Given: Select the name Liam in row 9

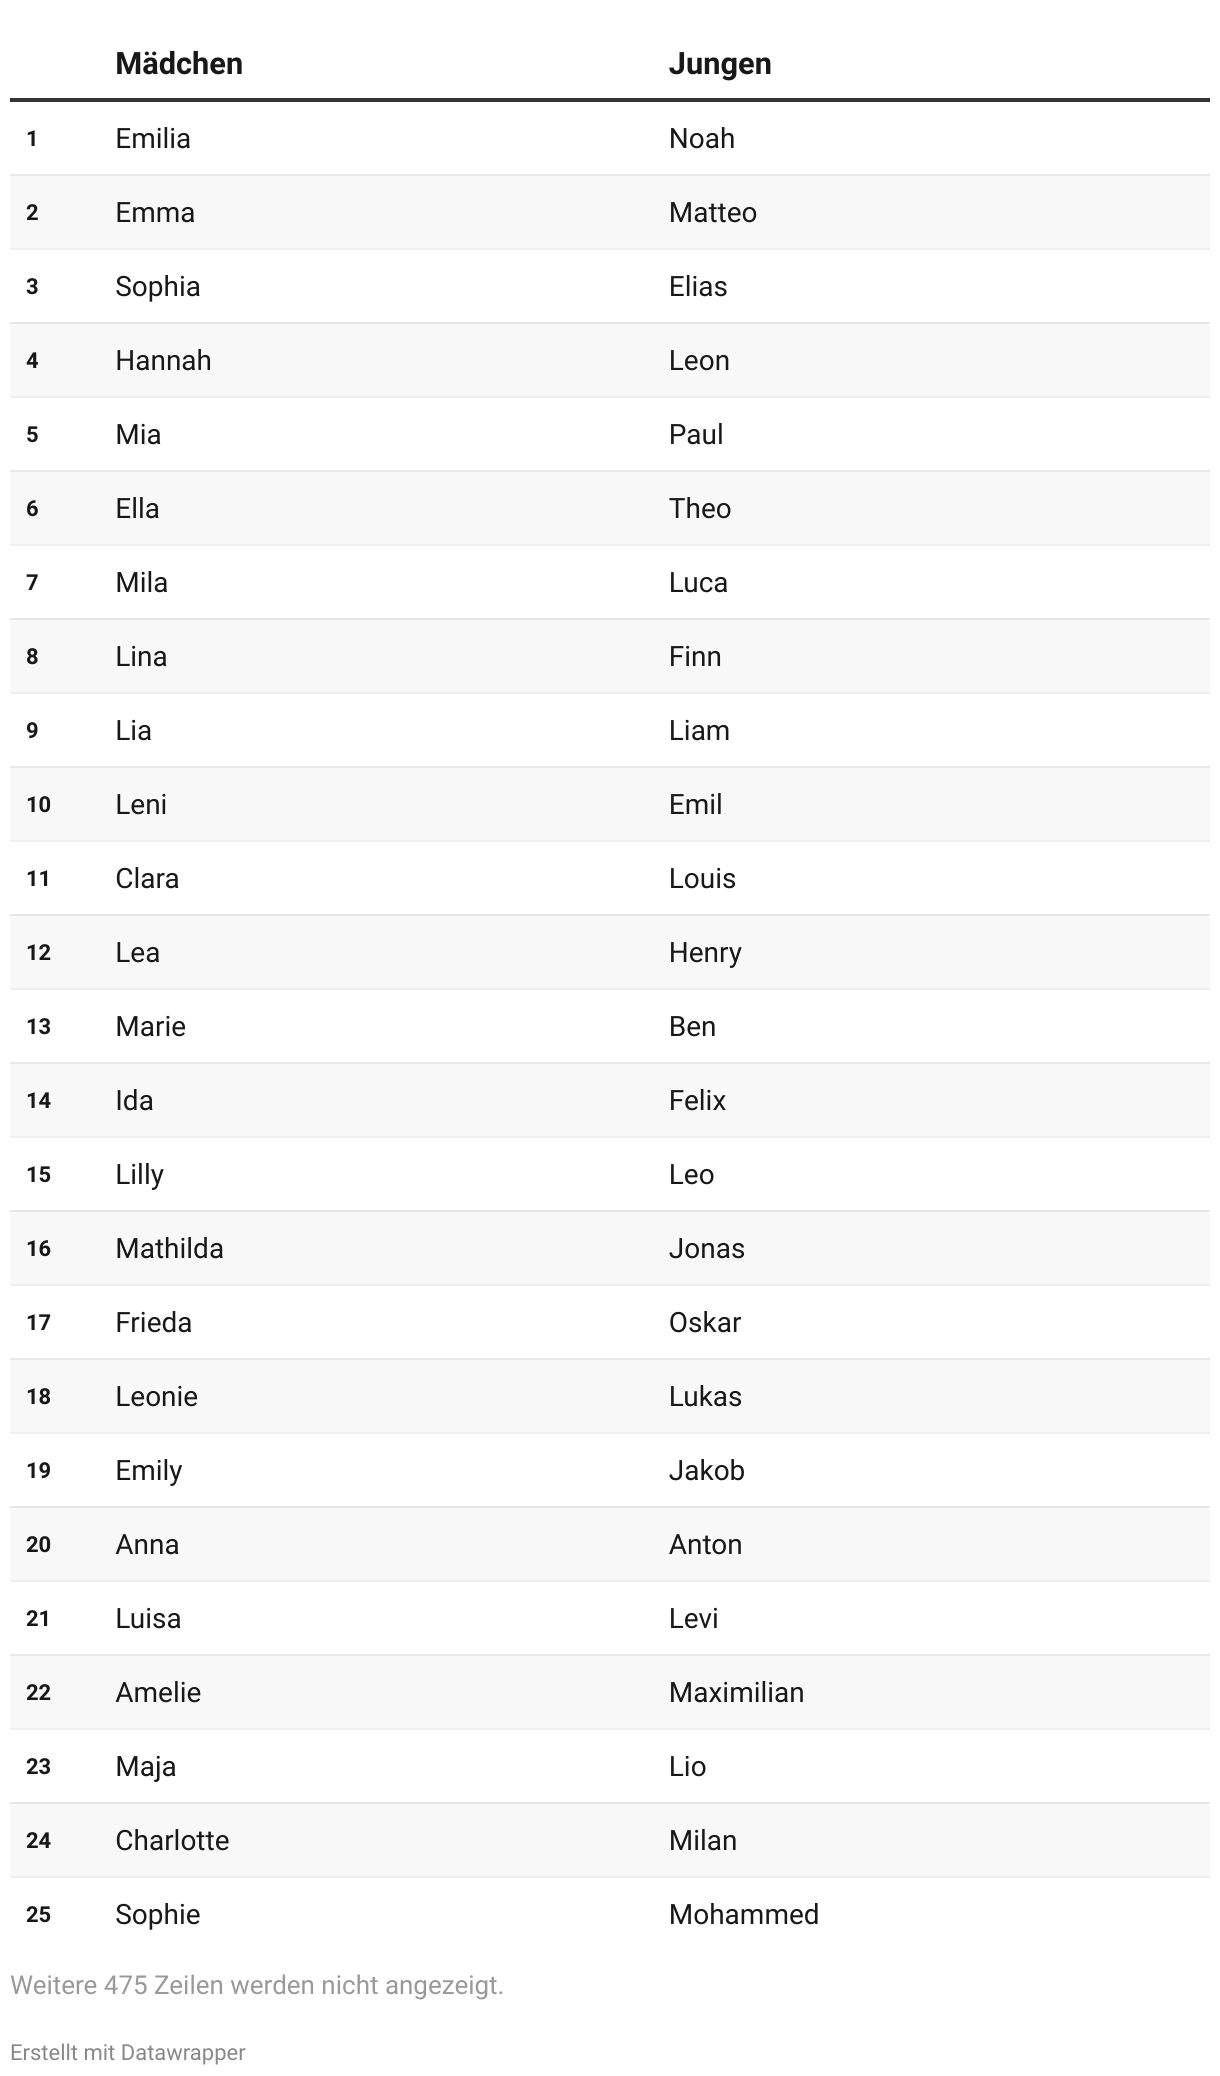Looking at the screenshot, I should point(699,730).
